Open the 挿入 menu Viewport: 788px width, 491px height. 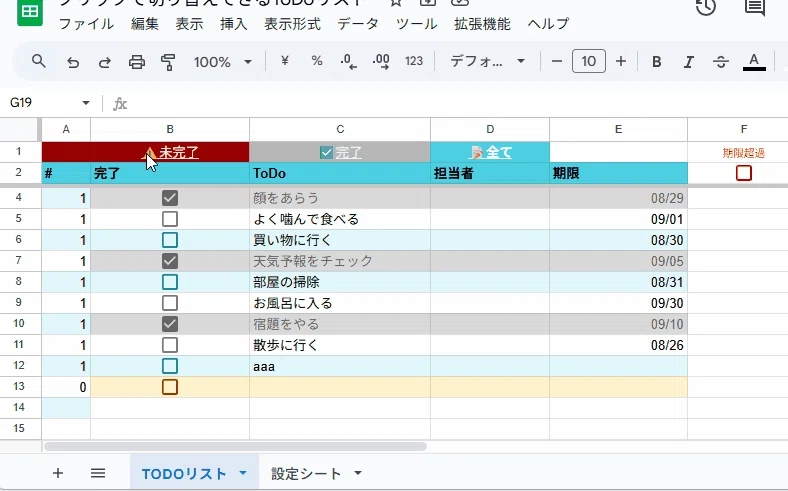234,24
